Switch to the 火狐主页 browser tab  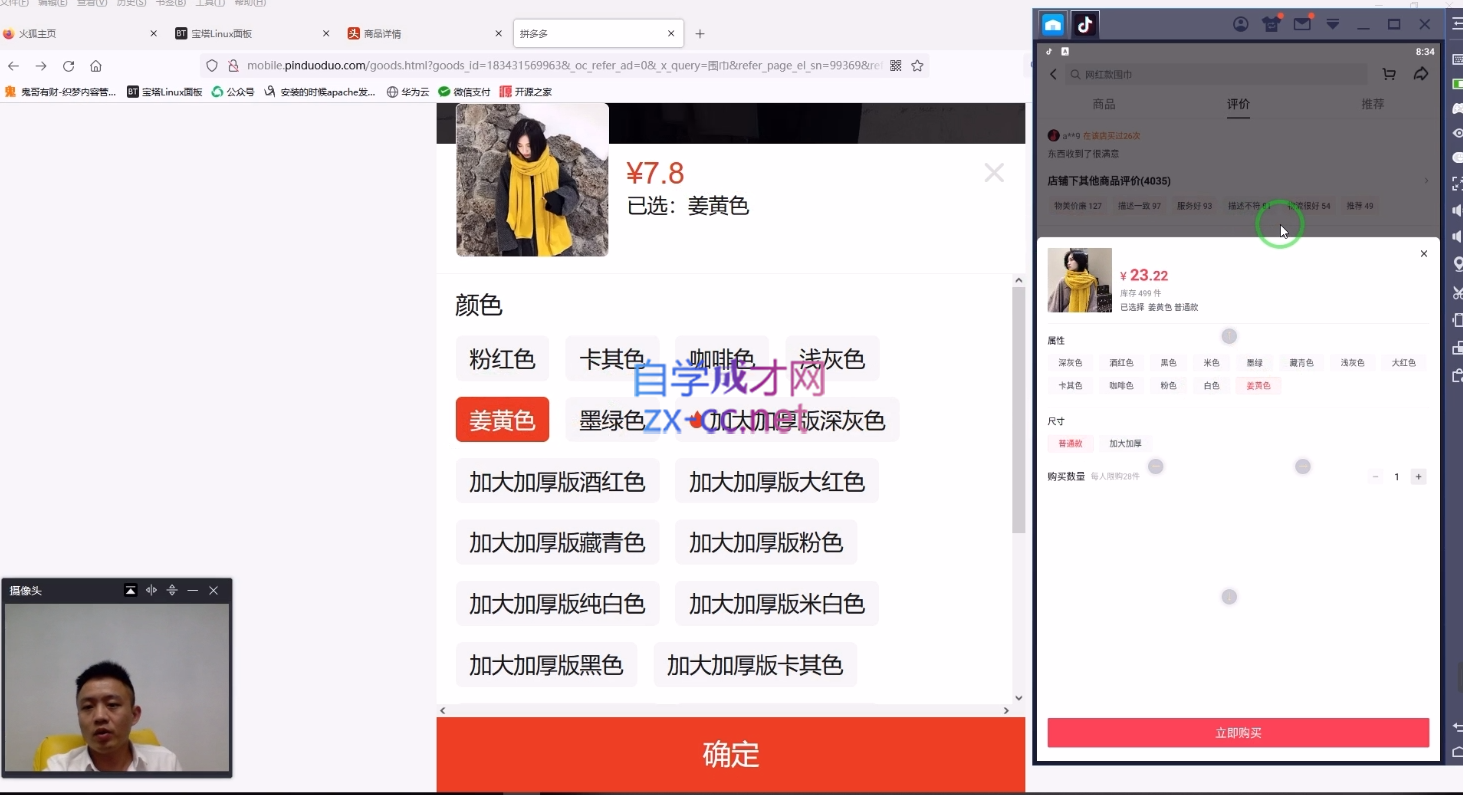(80, 33)
